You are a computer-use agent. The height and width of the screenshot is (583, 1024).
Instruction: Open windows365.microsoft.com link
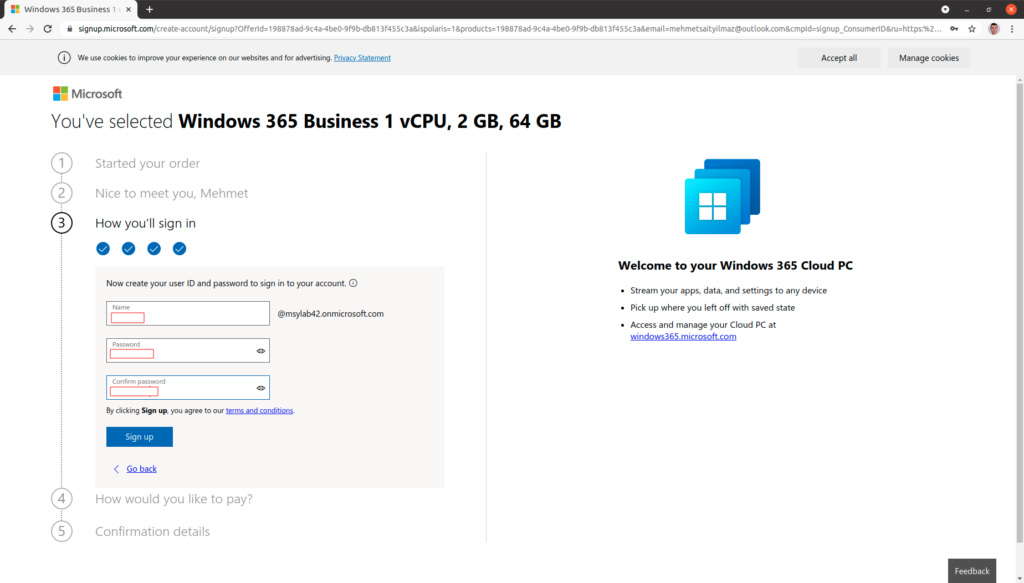point(683,337)
